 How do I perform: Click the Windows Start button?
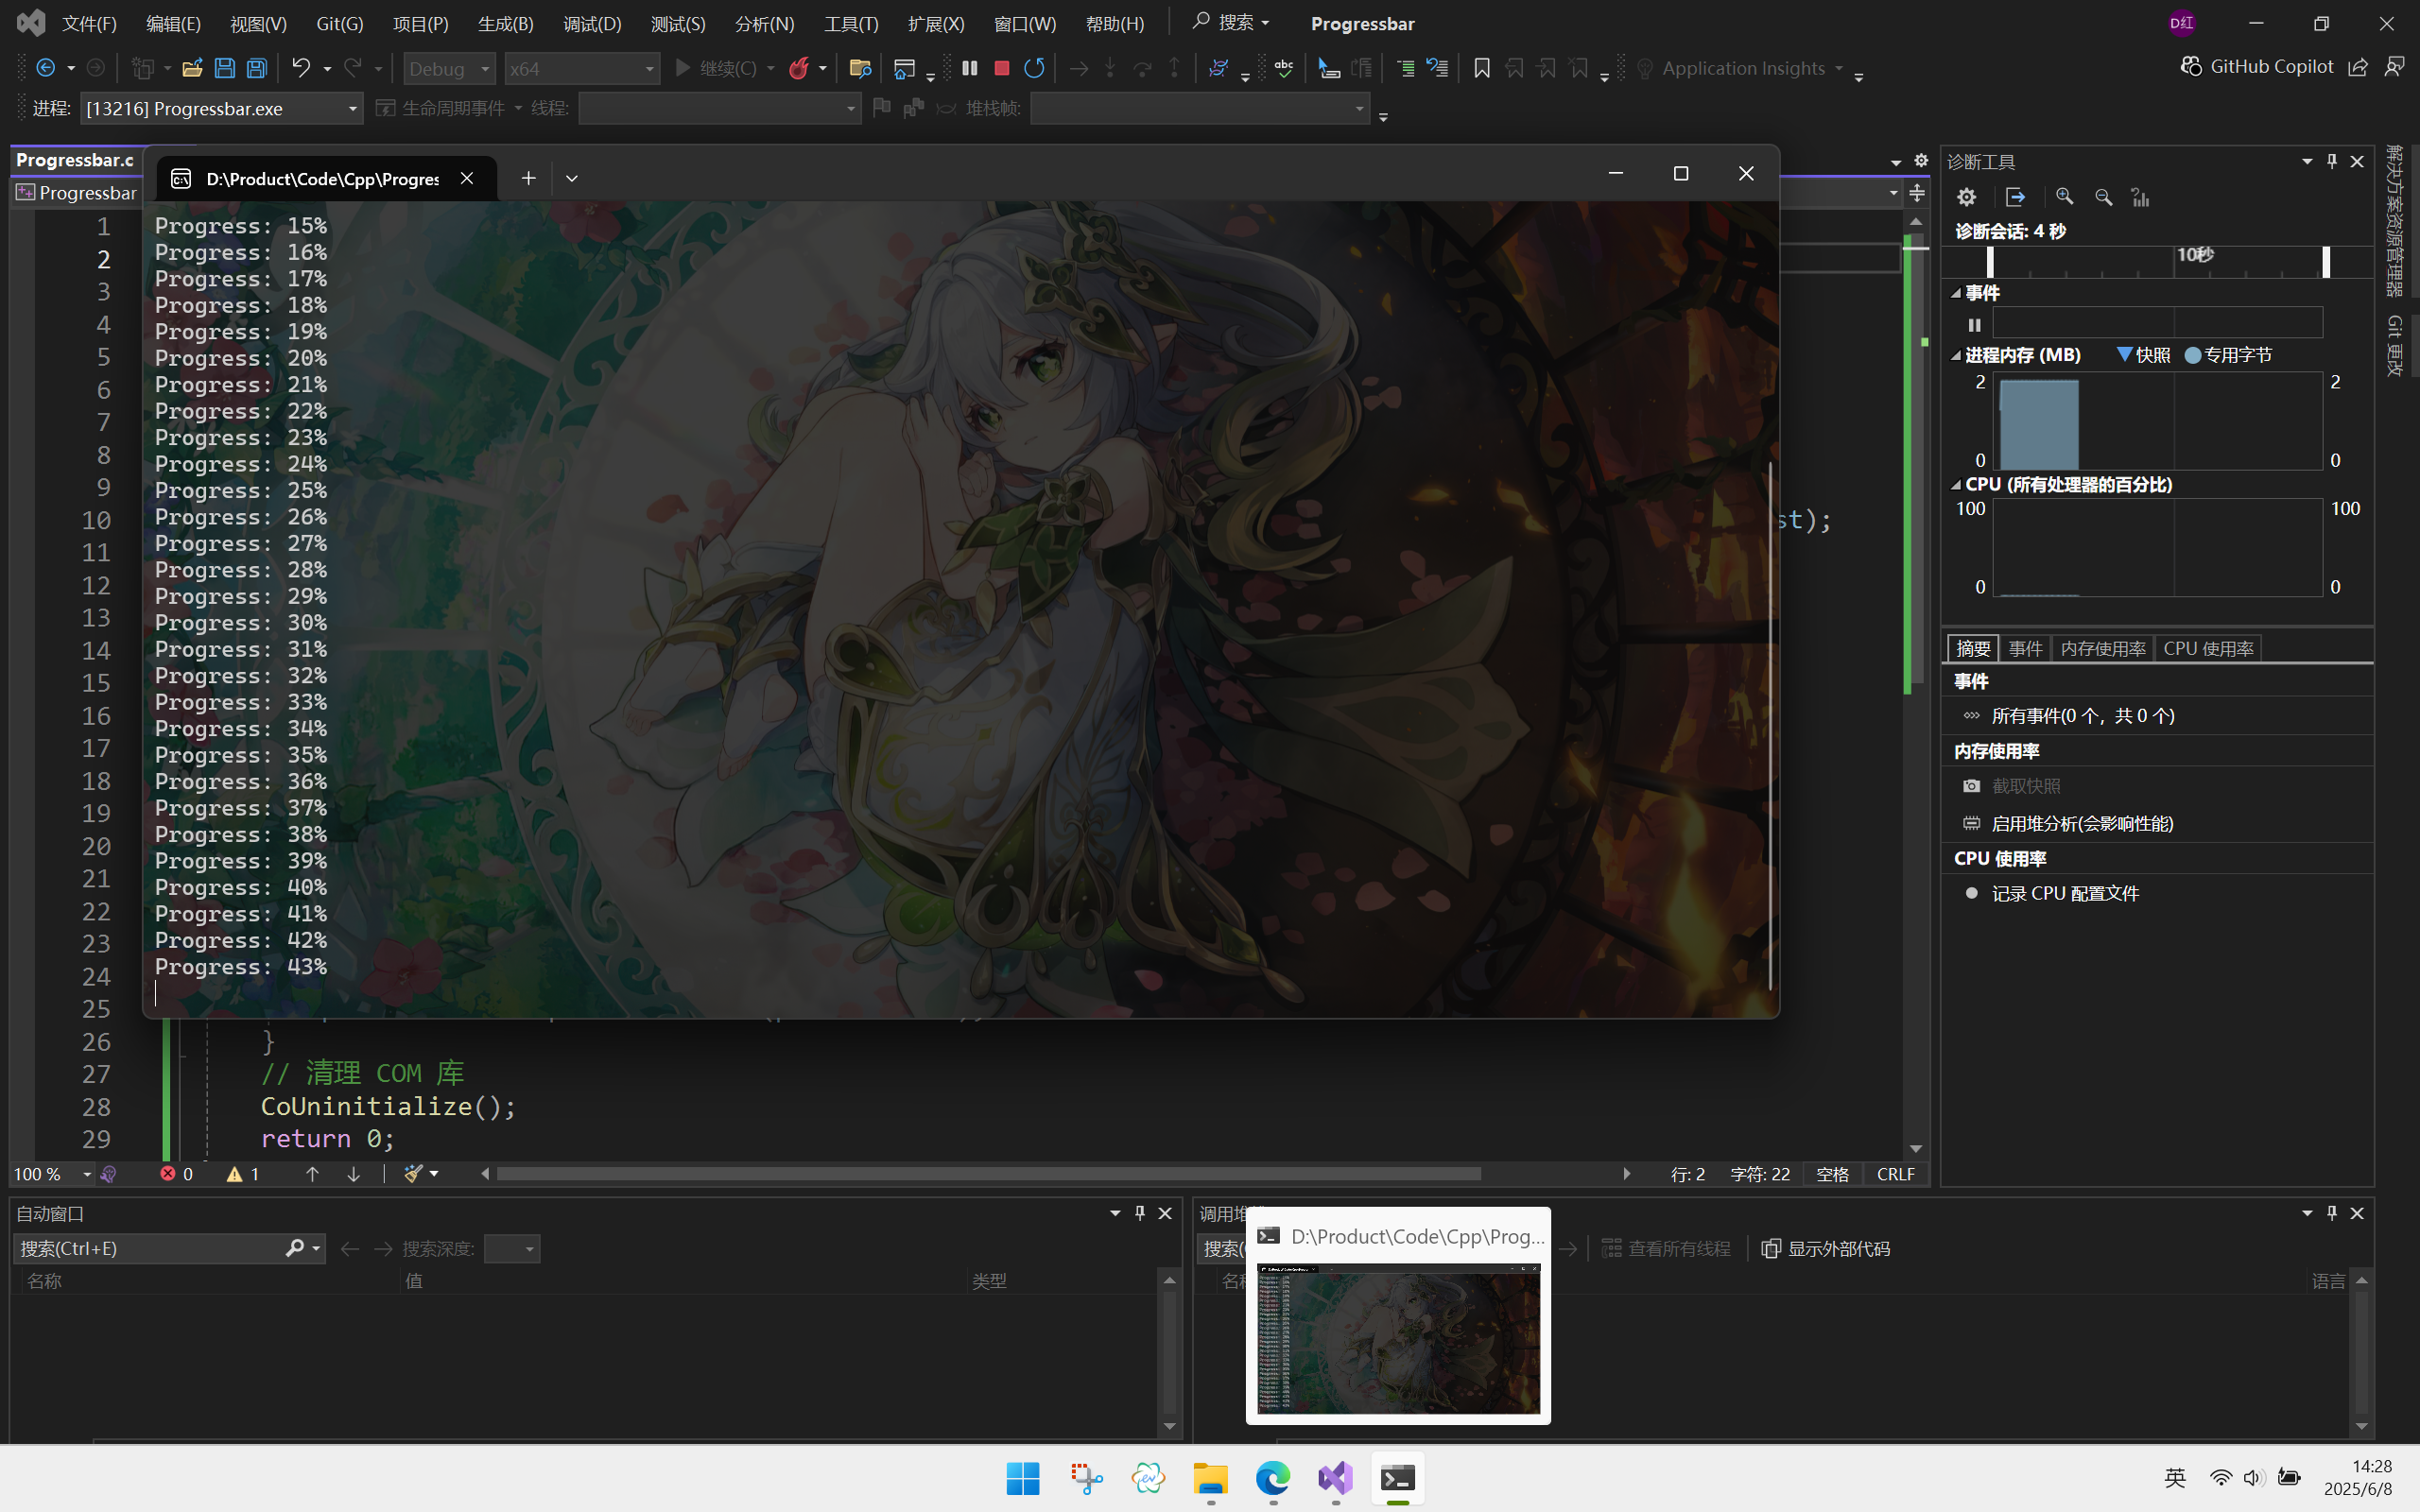coord(1023,1478)
